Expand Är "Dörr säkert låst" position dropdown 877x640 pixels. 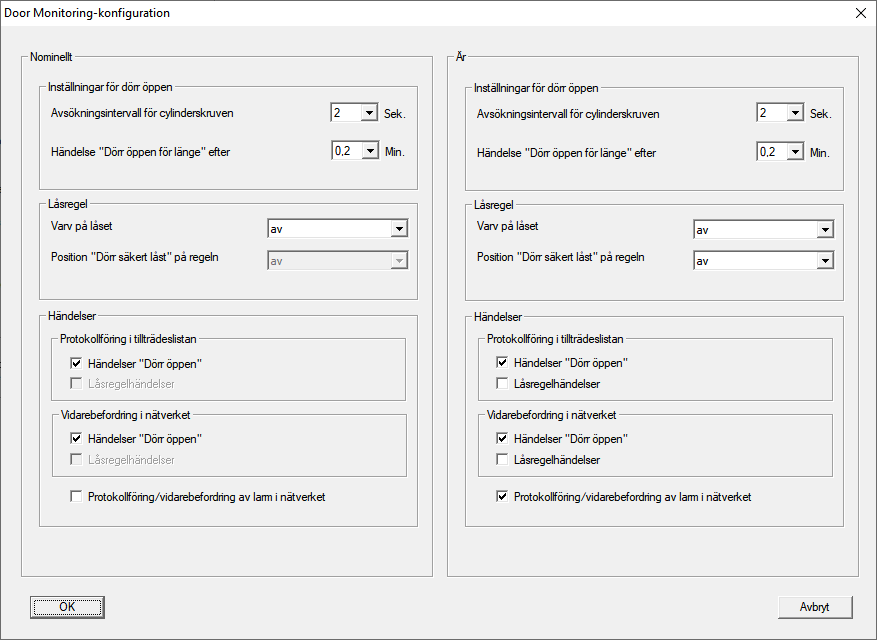(824, 260)
